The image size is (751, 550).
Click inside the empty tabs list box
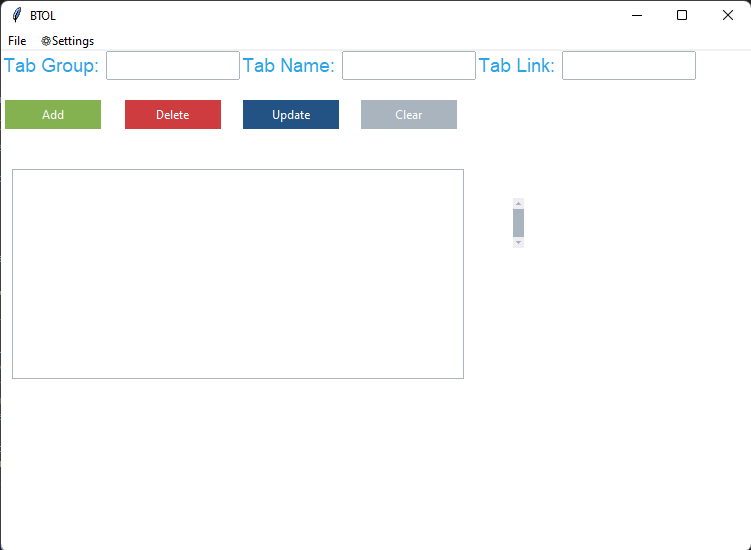[x=238, y=274]
